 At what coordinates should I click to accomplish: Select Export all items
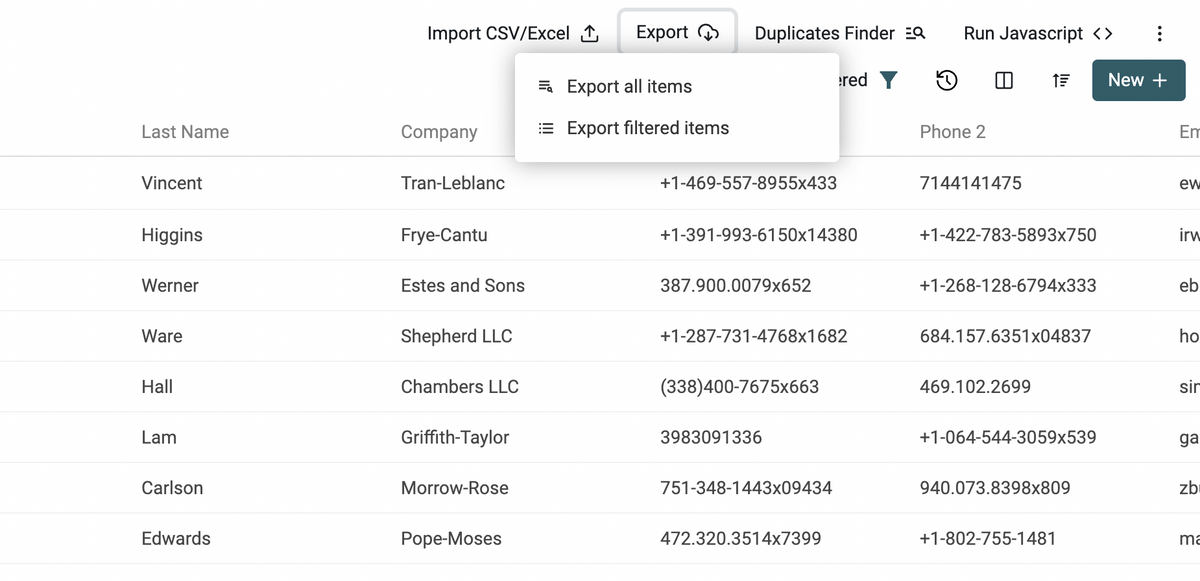(x=629, y=87)
